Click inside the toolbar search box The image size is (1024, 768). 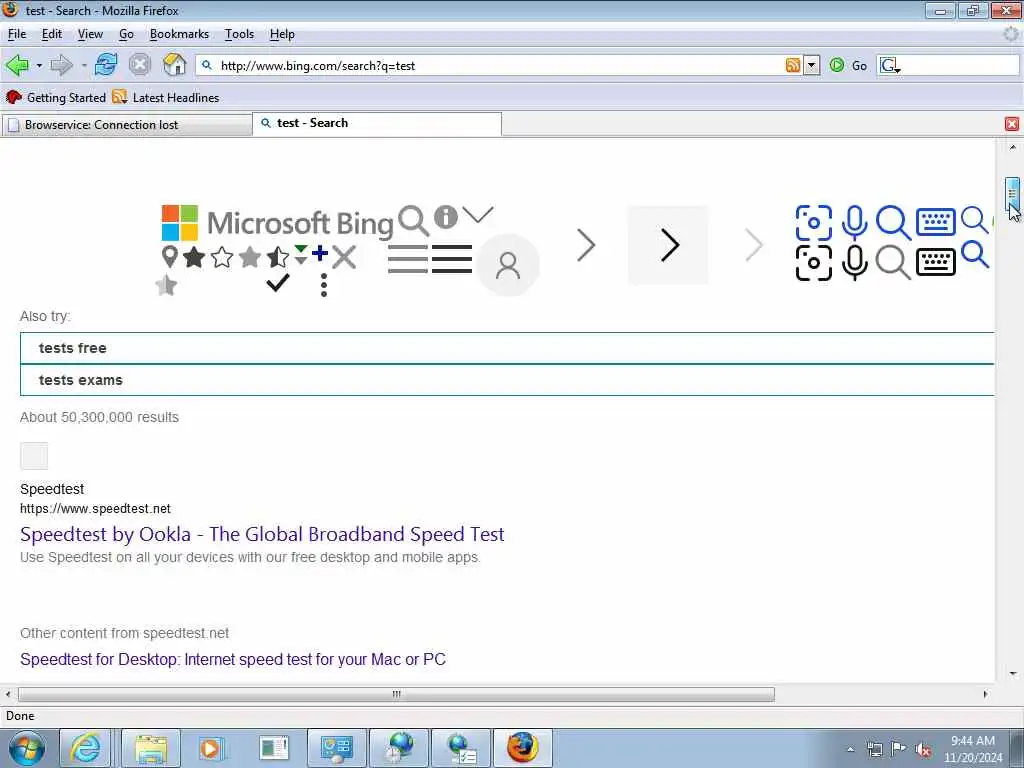(x=960, y=65)
